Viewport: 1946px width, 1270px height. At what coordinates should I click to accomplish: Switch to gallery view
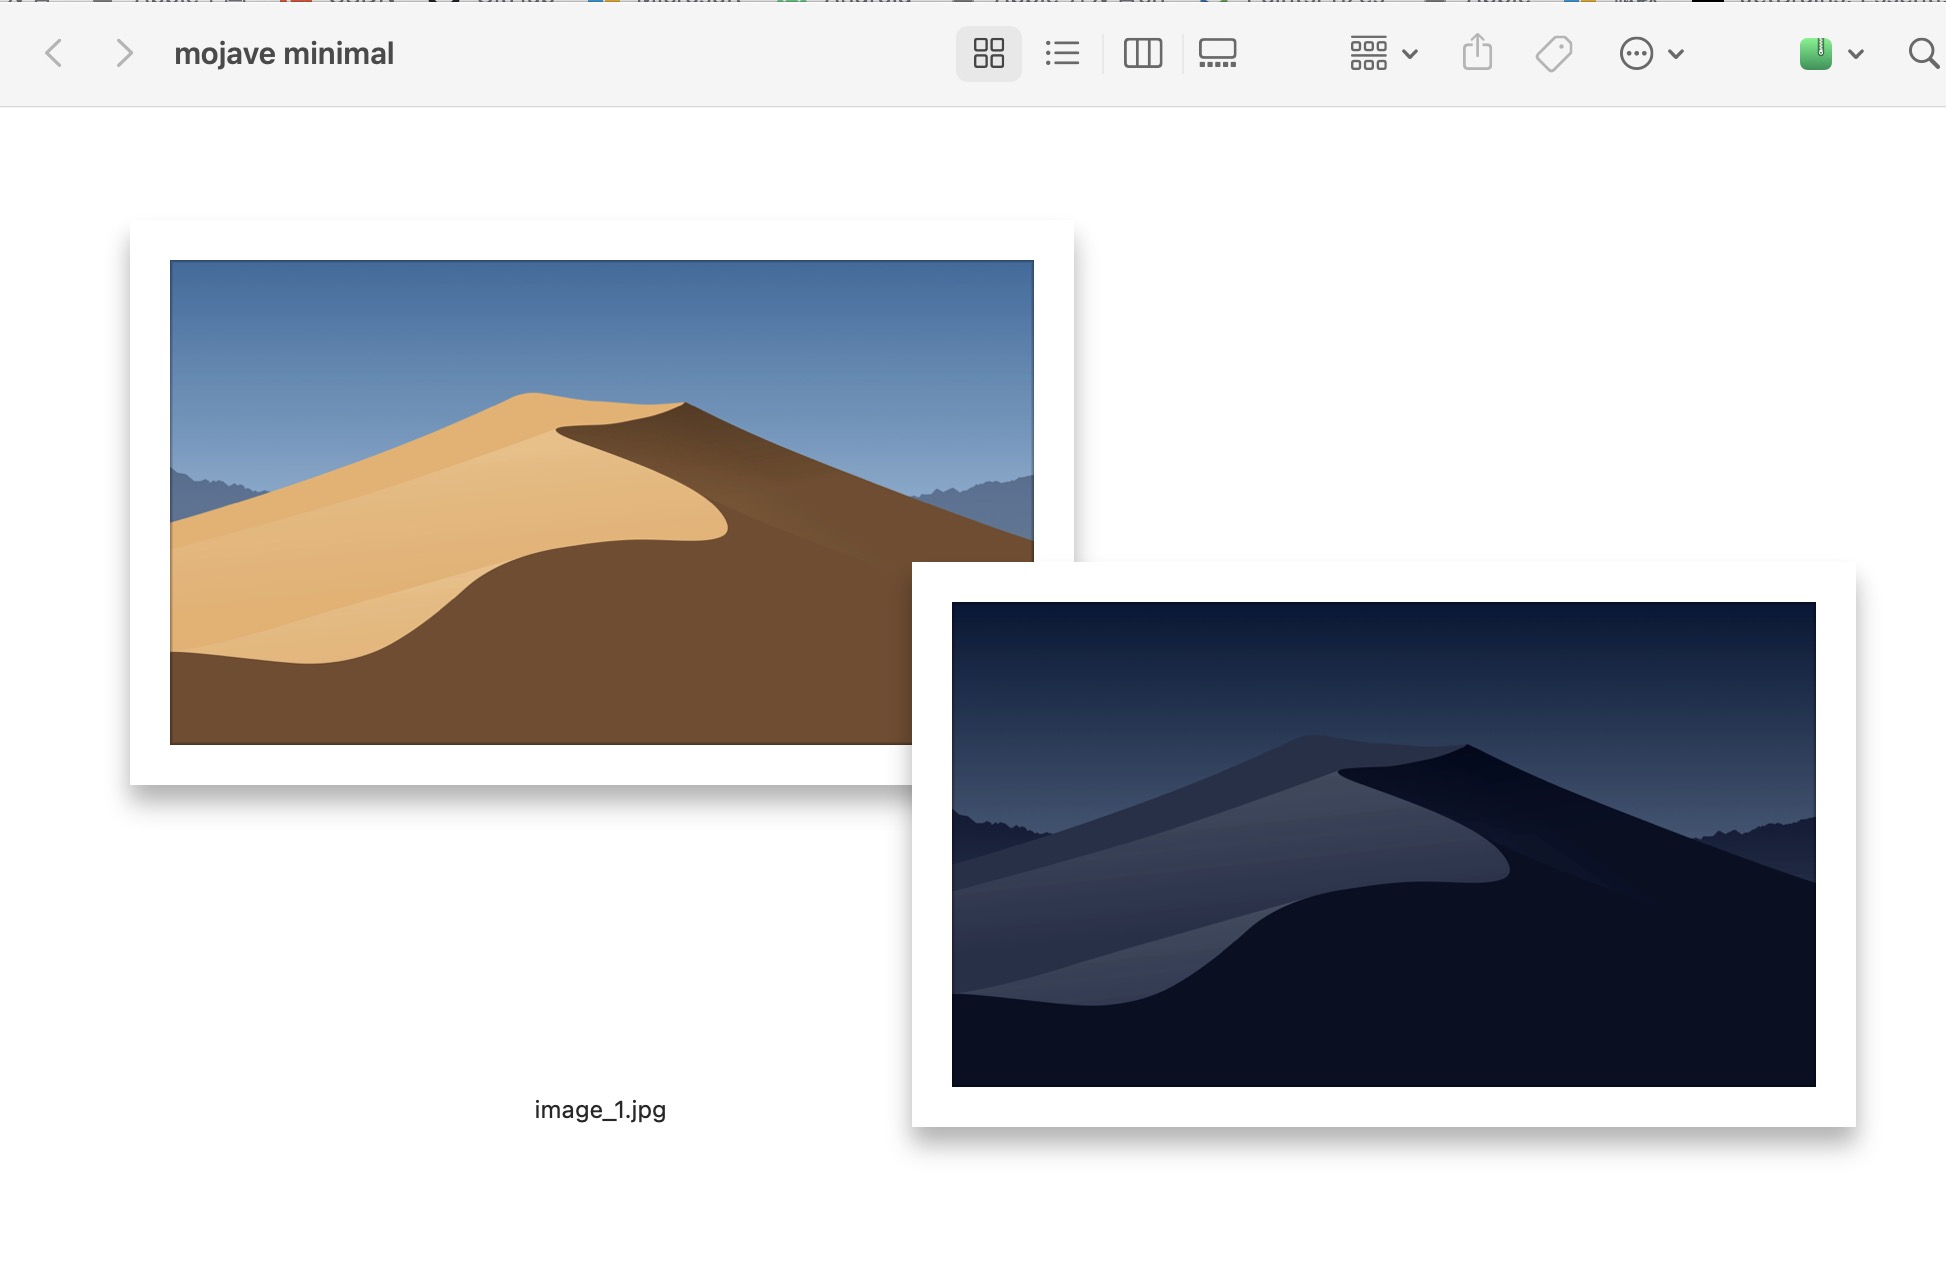1217,53
